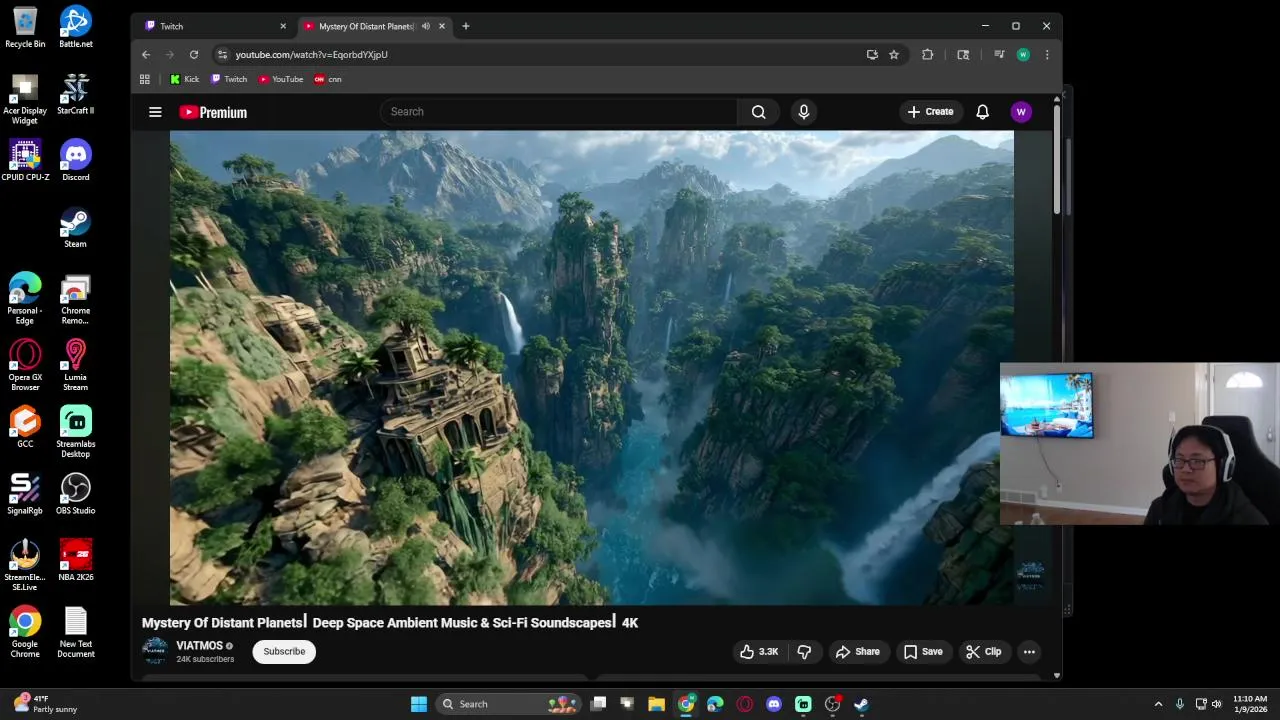The image size is (1280, 720).
Task: Focus the YouTube Search field
Action: tap(558, 112)
